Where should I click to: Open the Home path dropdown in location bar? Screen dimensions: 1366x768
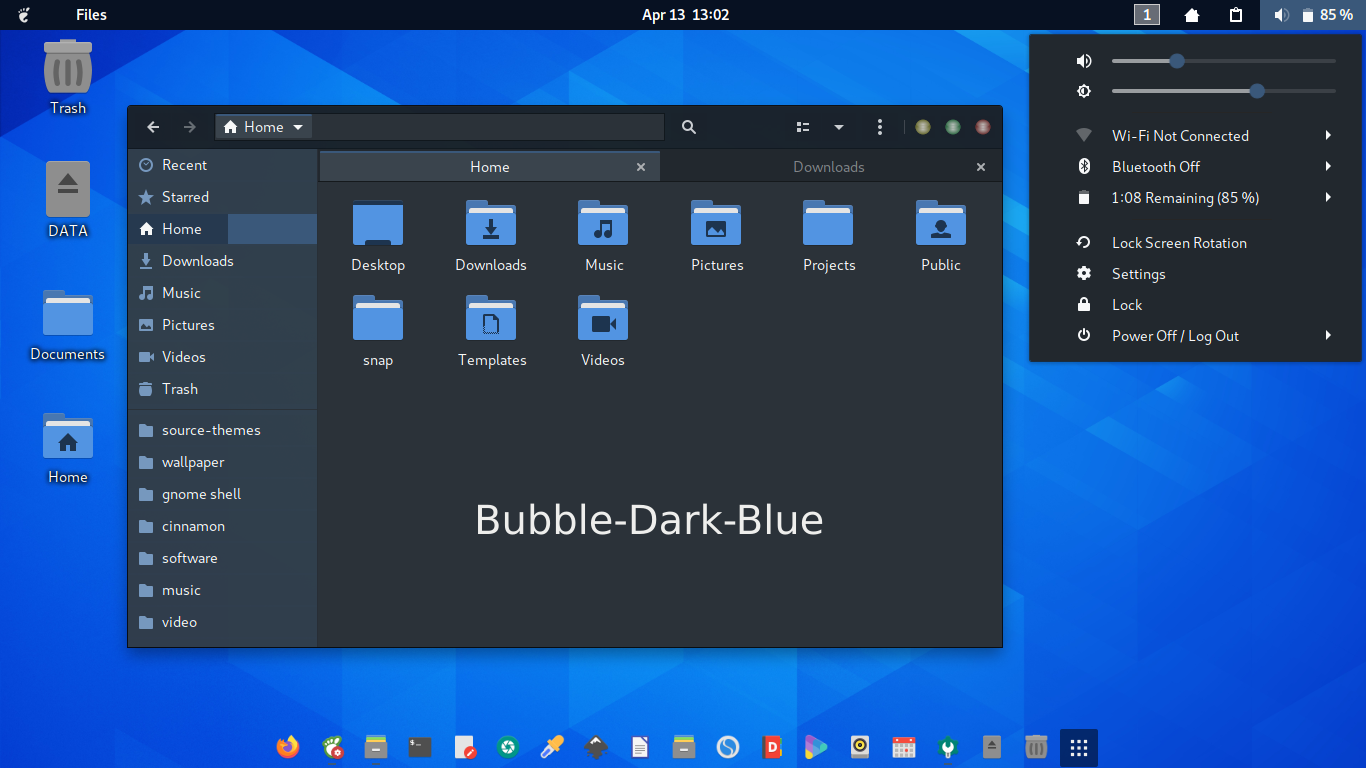click(264, 127)
